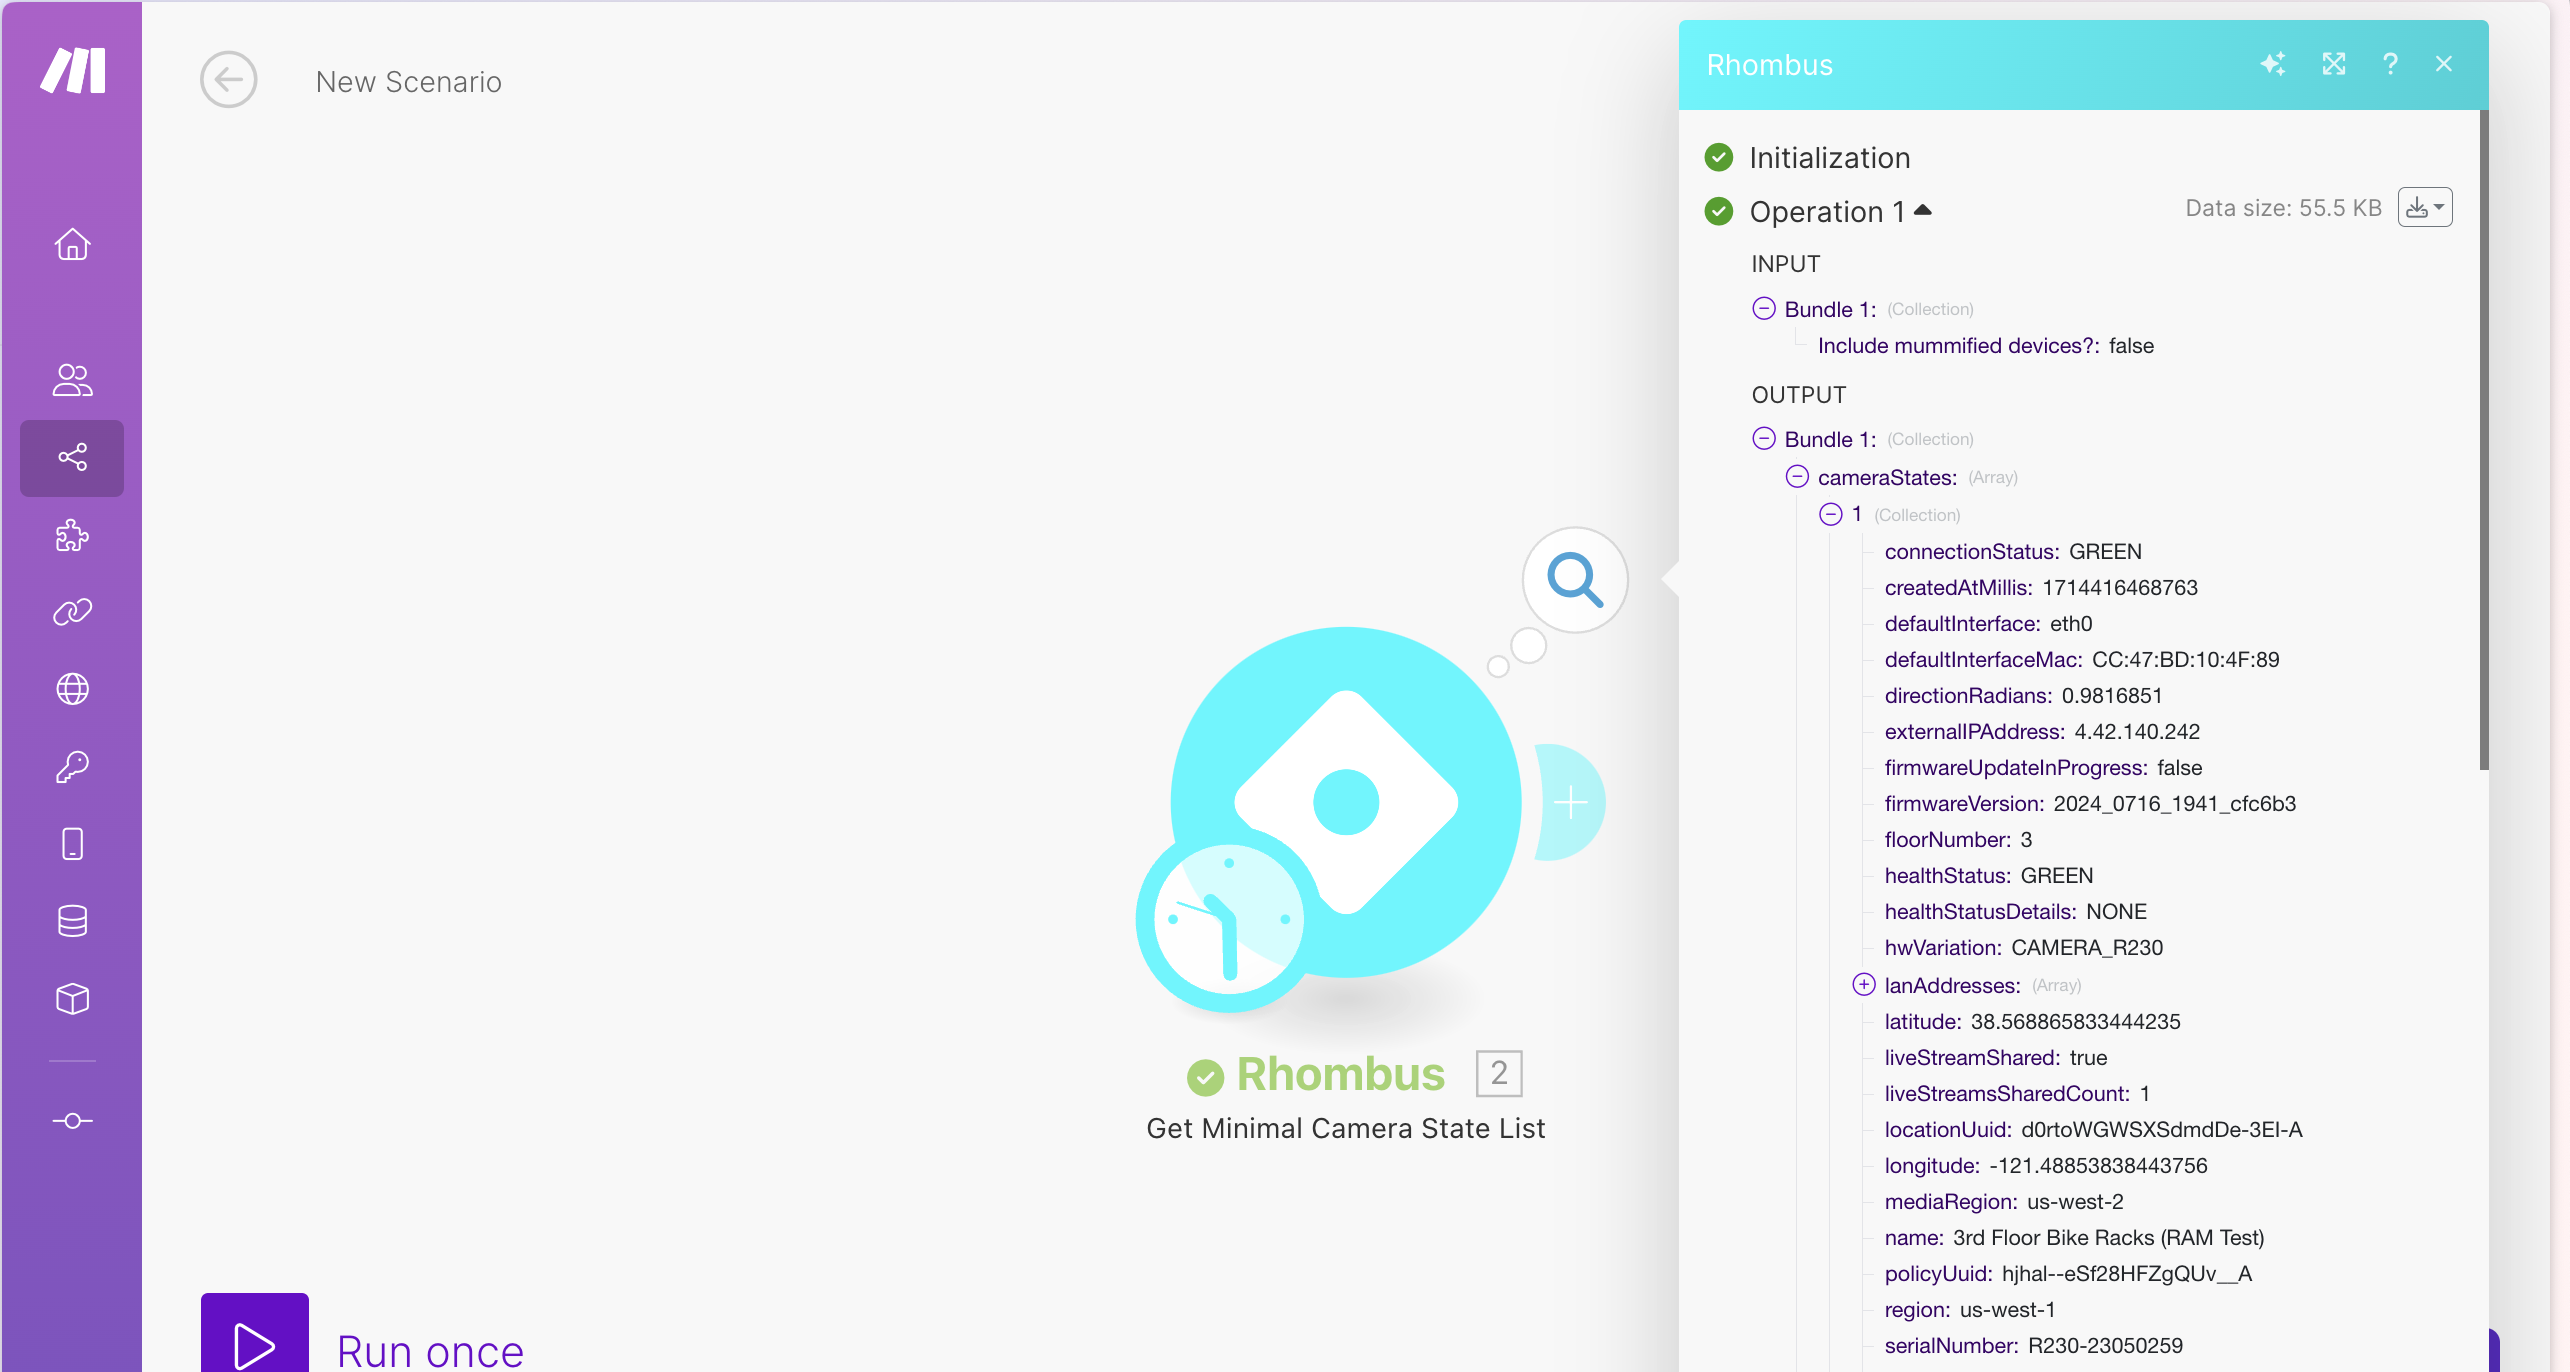Select firmwareUpdateInProgress: false row
Viewport: 2570px width, 1372px height.
[x=2043, y=768]
